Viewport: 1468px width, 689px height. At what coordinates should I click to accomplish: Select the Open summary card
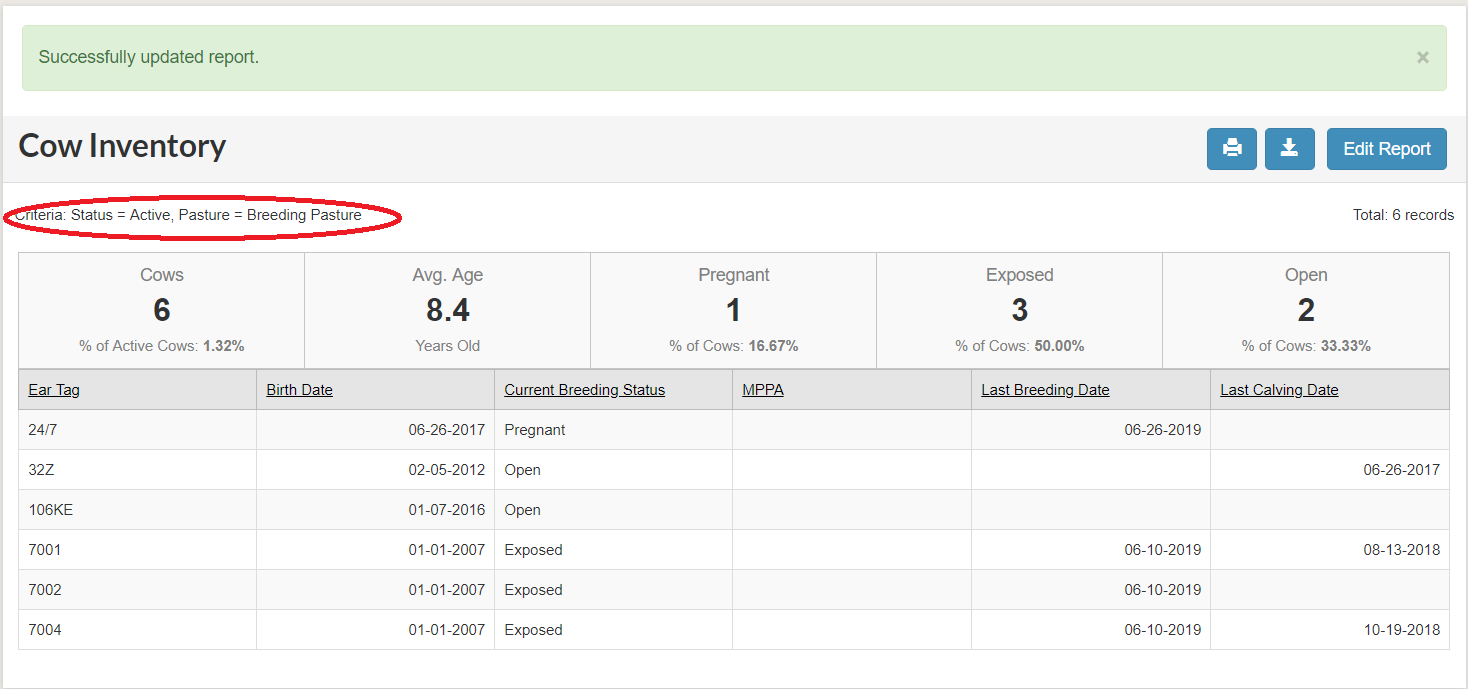click(x=1306, y=309)
